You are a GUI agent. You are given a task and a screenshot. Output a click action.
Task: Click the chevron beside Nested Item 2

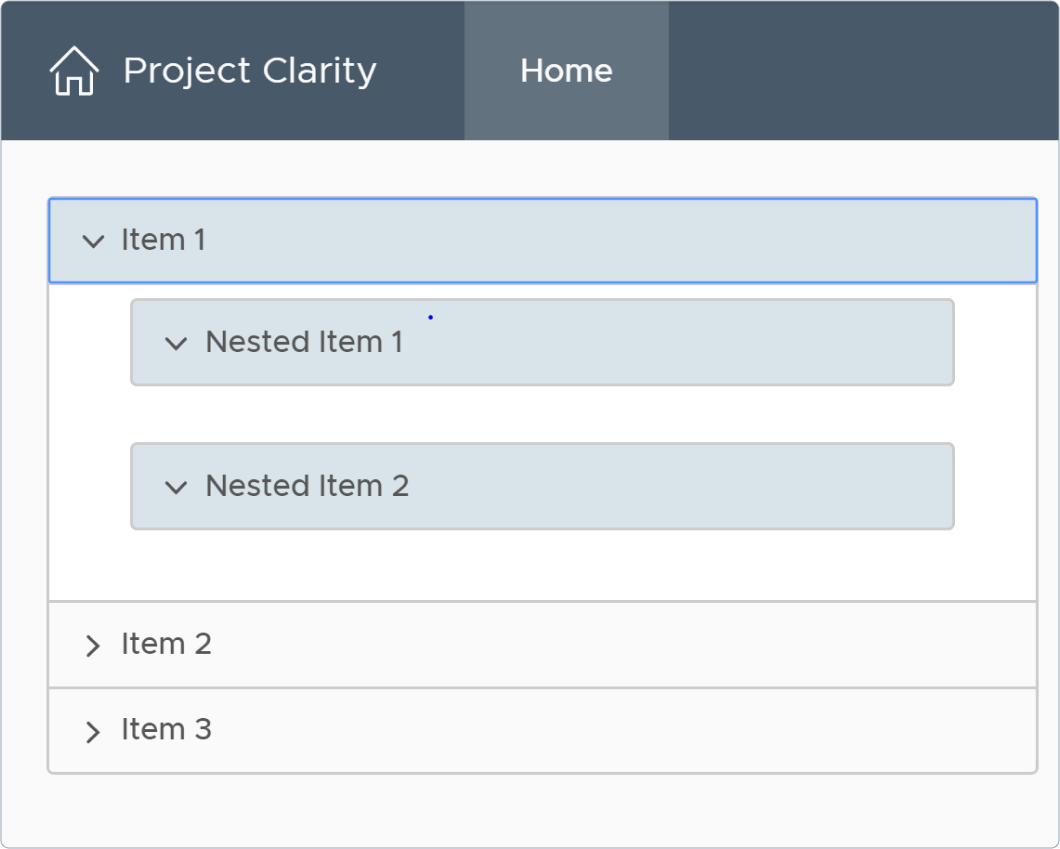pos(176,487)
